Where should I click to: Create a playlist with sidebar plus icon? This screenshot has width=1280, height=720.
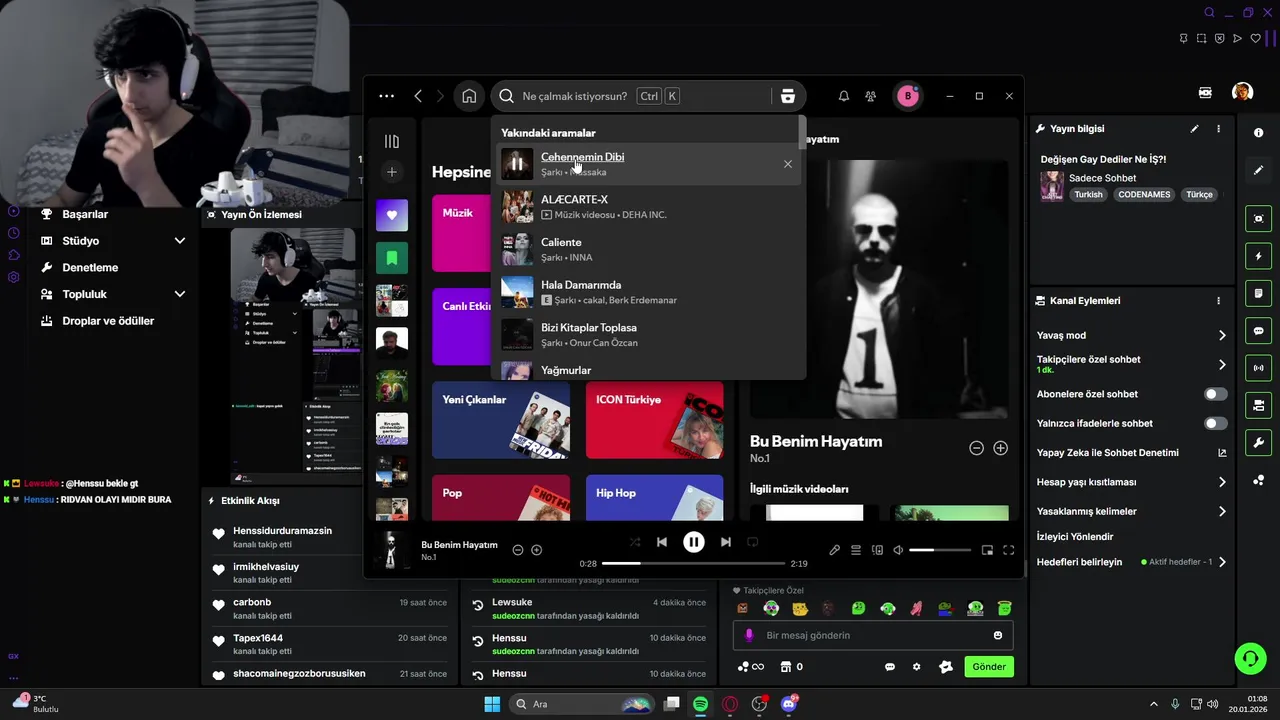pos(392,172)
